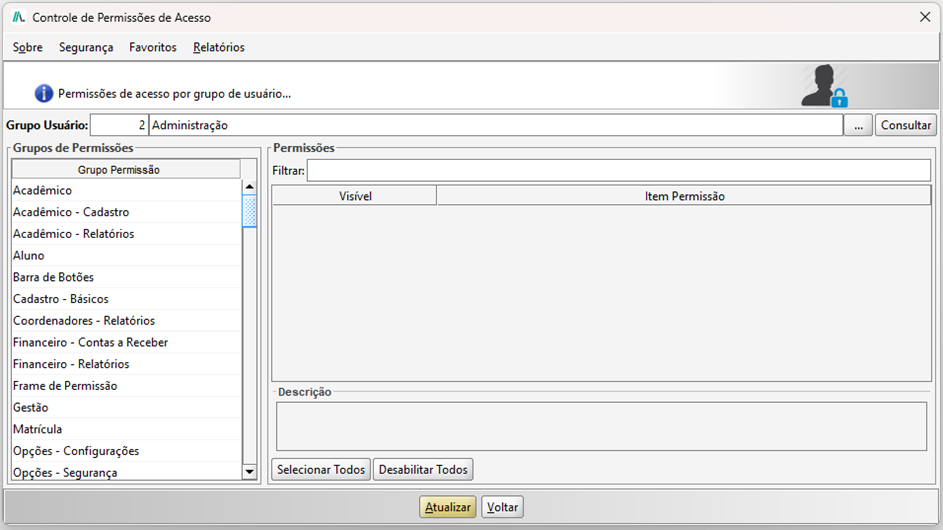This screenshot has height=530, width=943.
Task: Click the permission groups scrollbar thumb
Action: [x=250, y=211]
